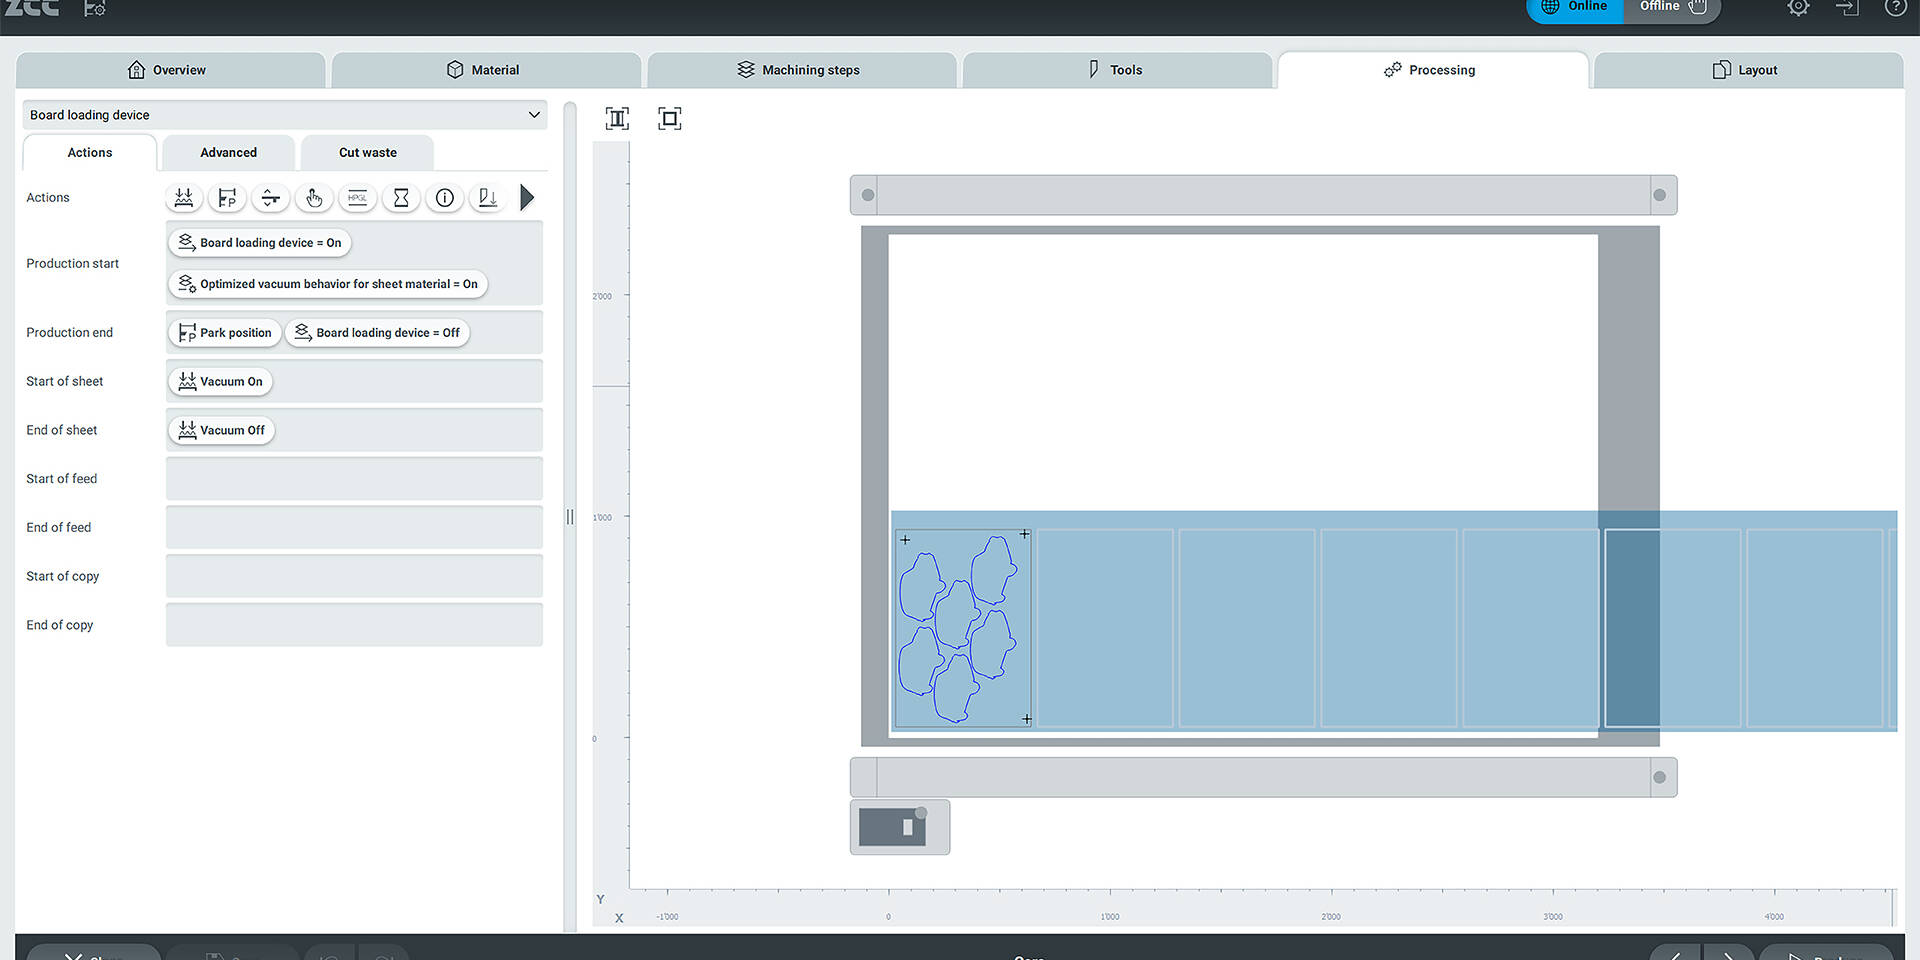The height and width of the screenshot is (960, 1920).
Task: Click the vacuum action icon in Actions row
Action: coord(184,198)
